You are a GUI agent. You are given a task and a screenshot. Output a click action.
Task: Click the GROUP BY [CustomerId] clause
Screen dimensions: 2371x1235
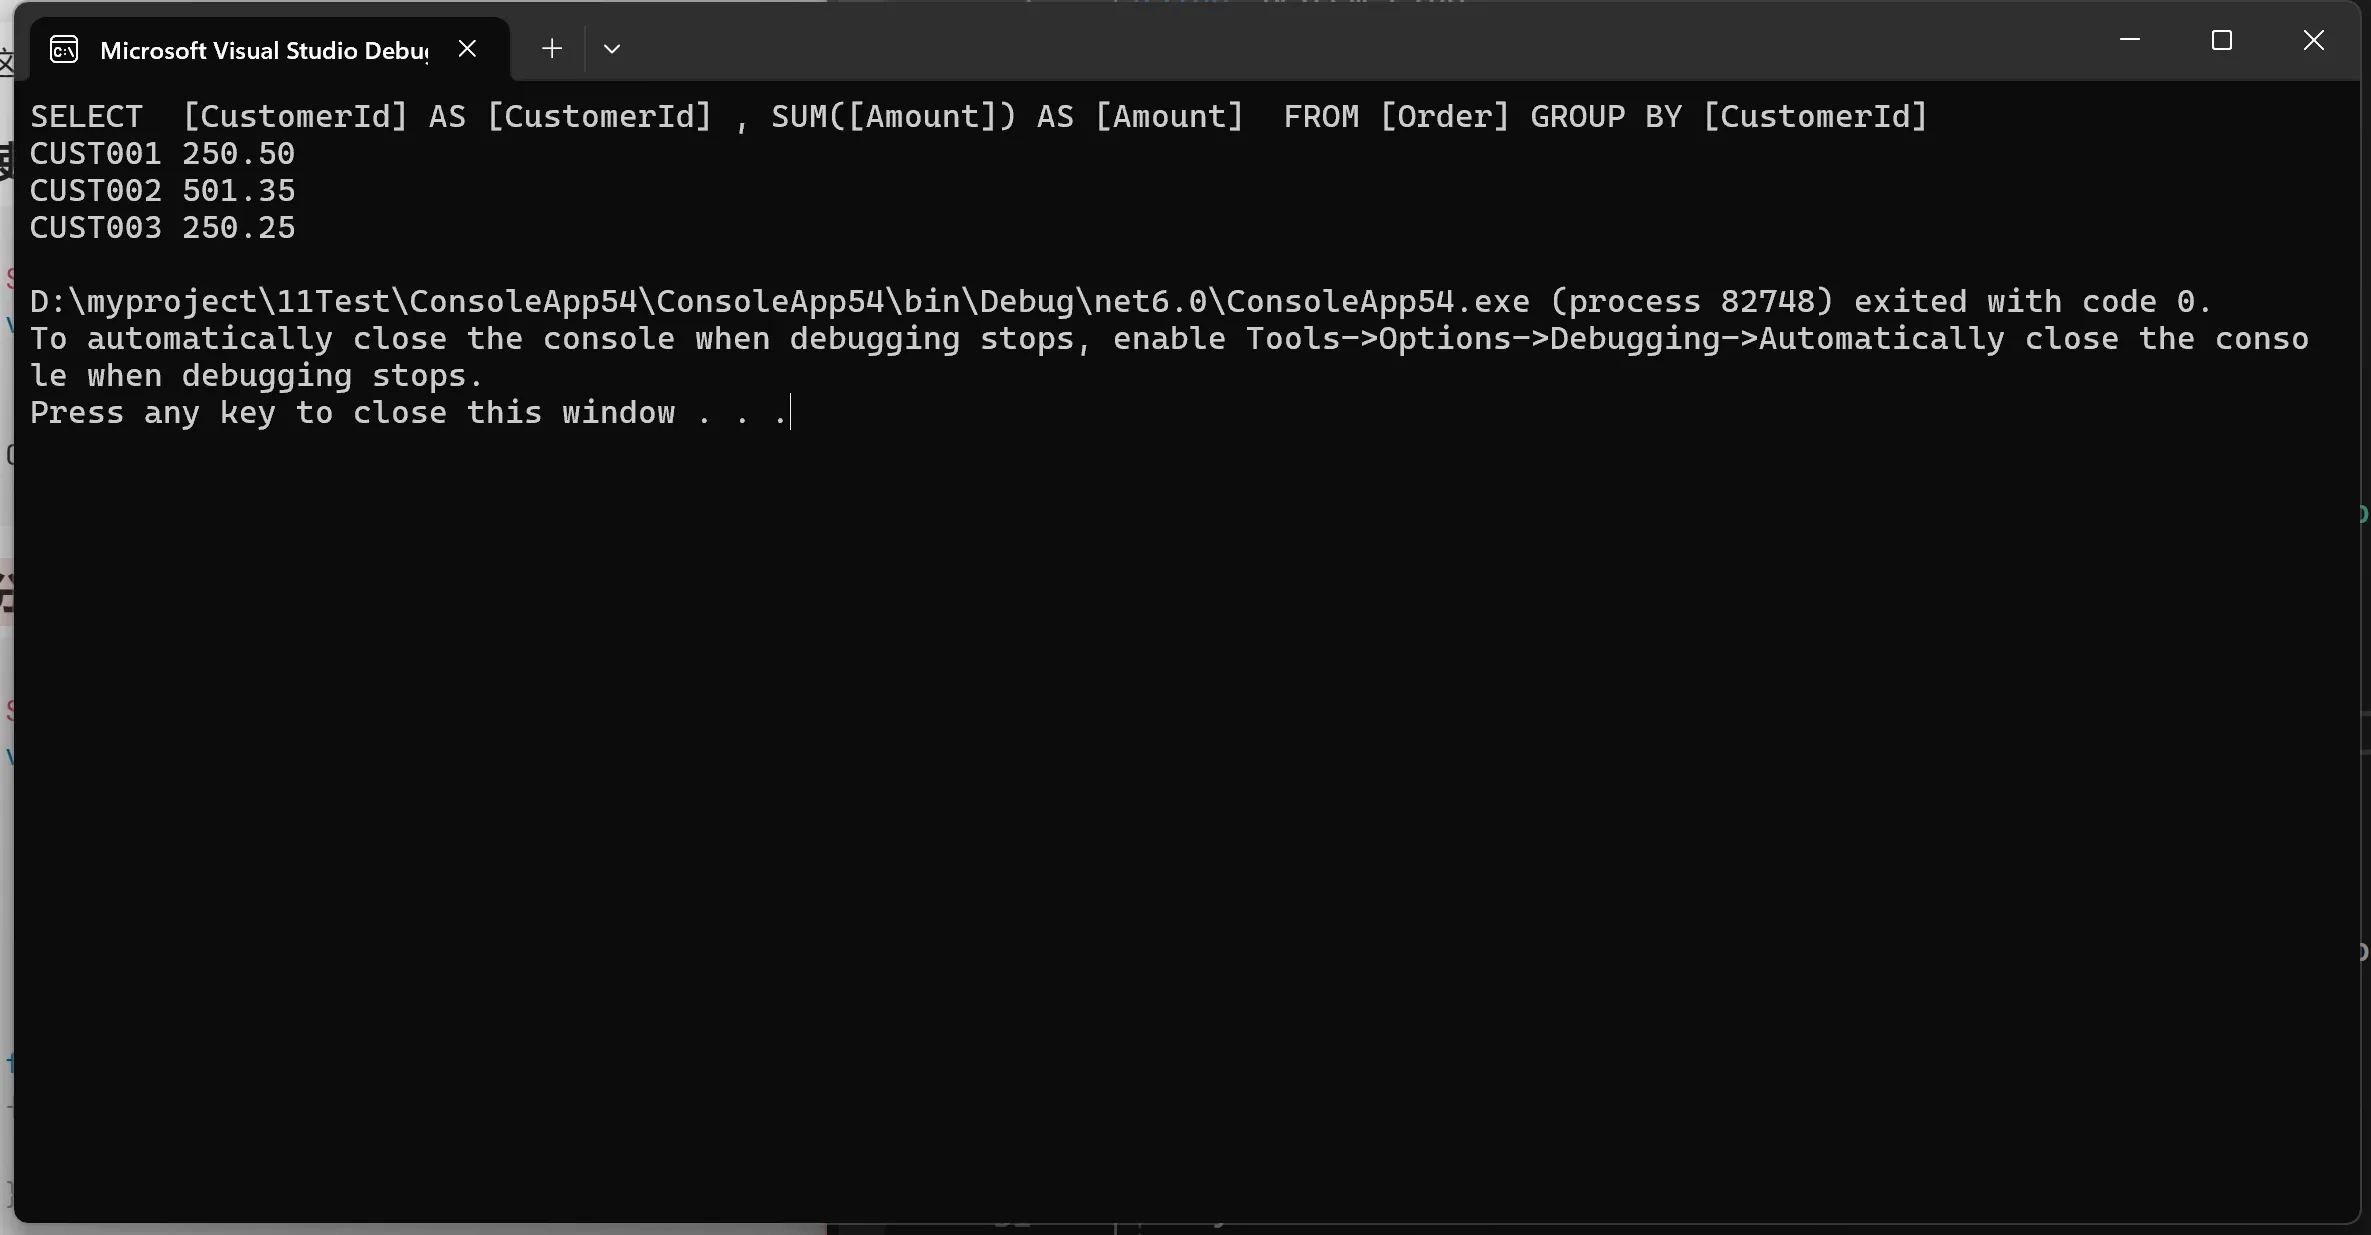(x=1729, y=117)
